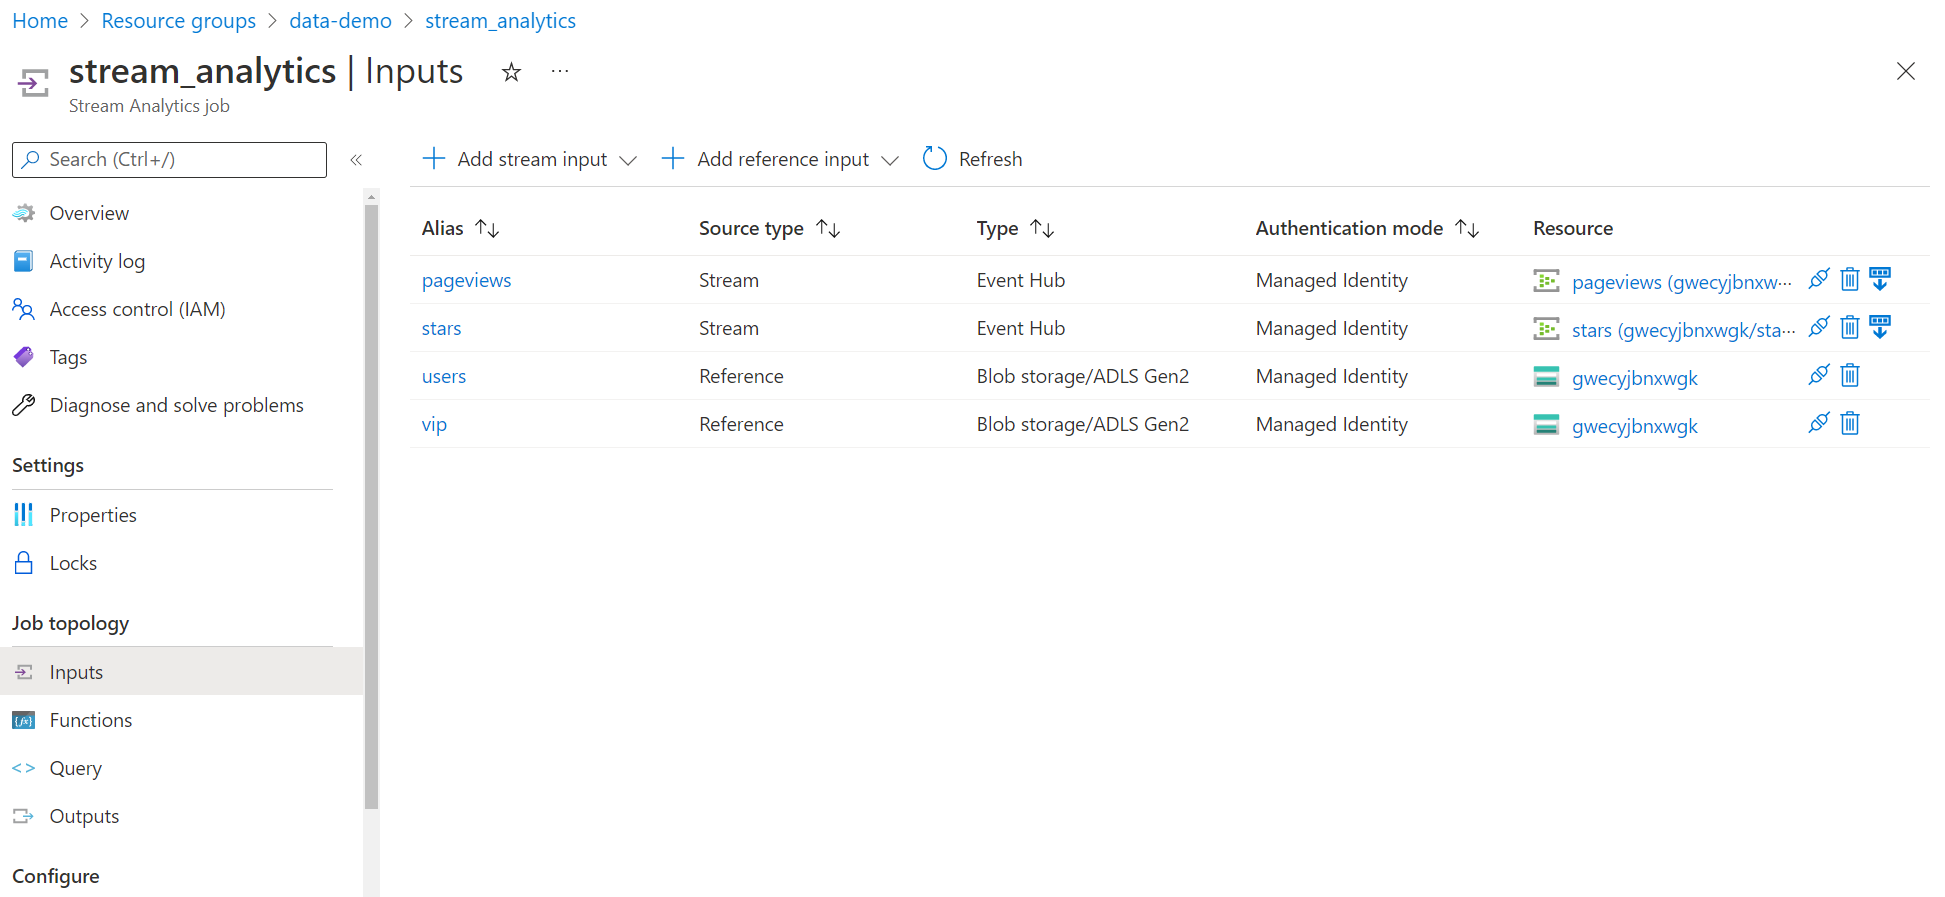Screen dimensions: 1945x897
Task: Open the Query menu item
Action: 76,768
